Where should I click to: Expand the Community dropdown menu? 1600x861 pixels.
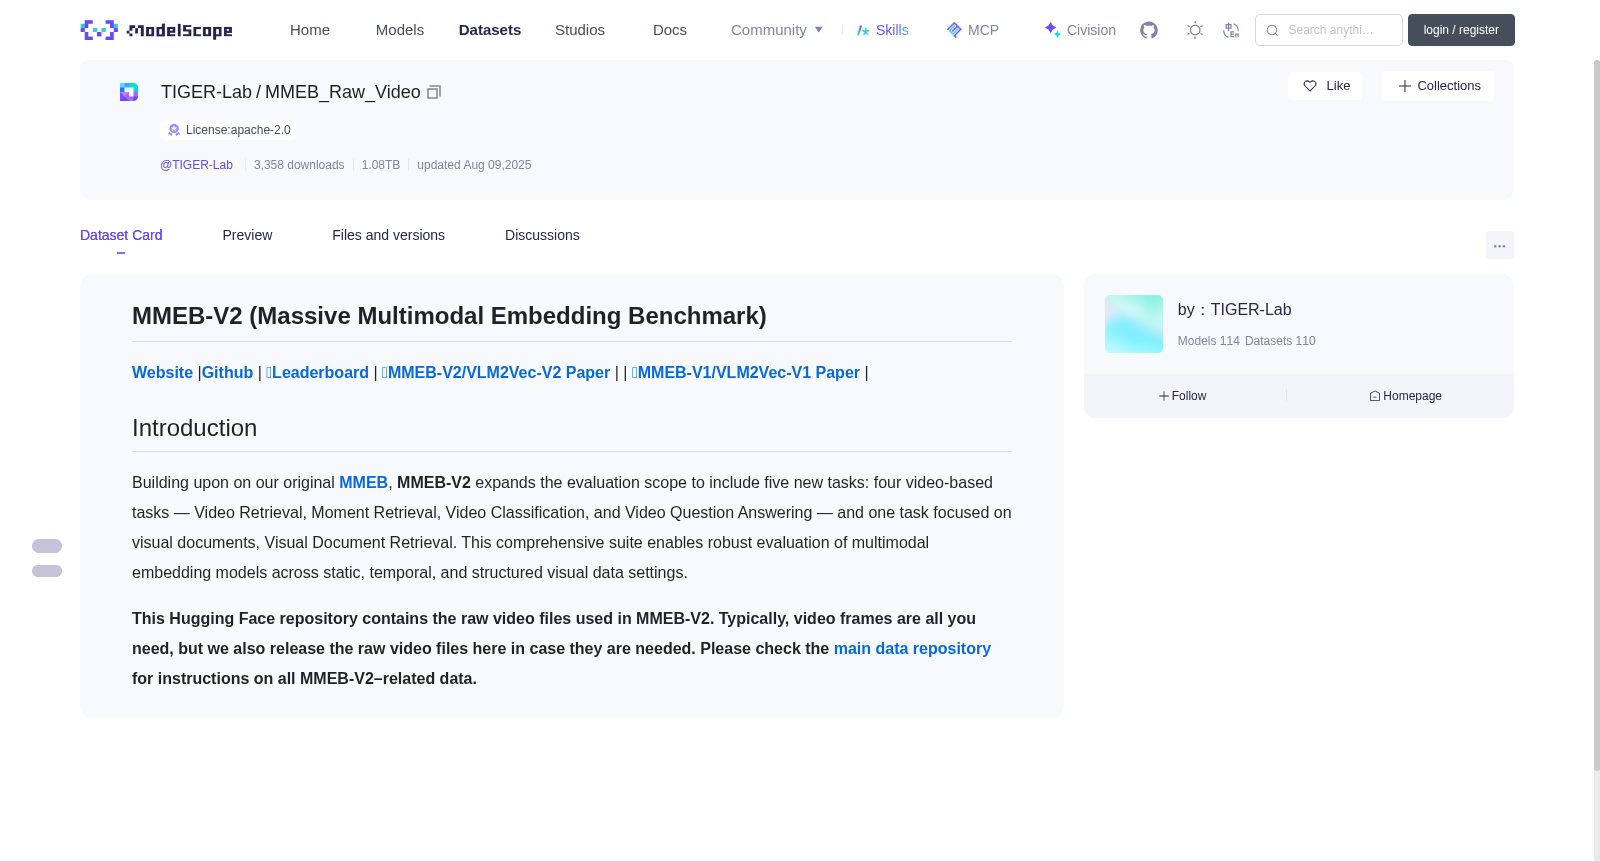click(777, 30)
